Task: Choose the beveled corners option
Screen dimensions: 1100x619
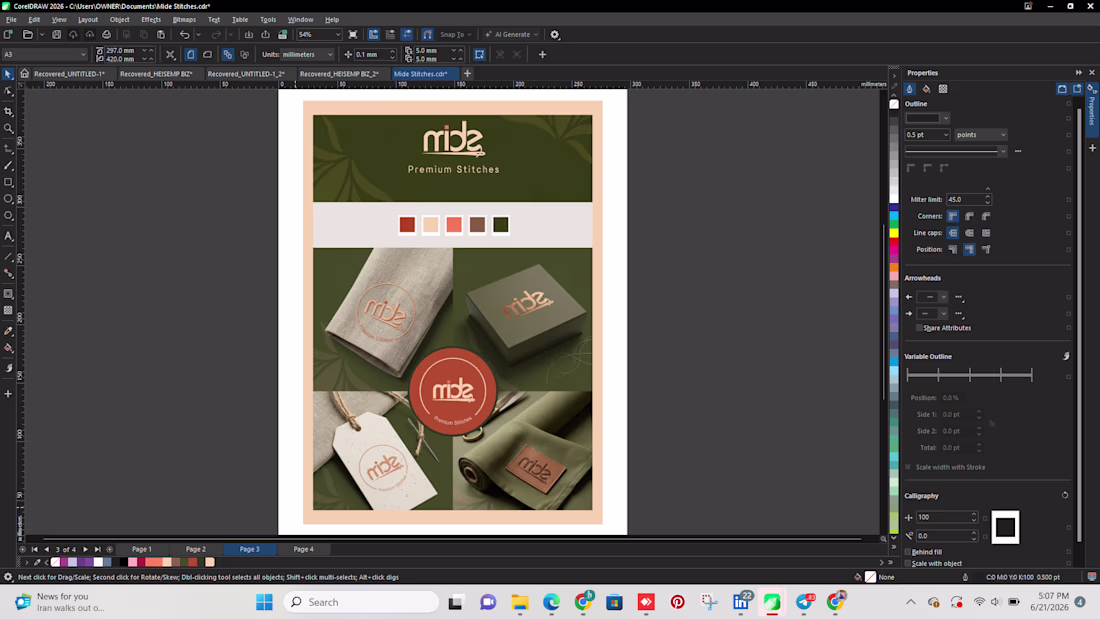Action: [986, 216]
